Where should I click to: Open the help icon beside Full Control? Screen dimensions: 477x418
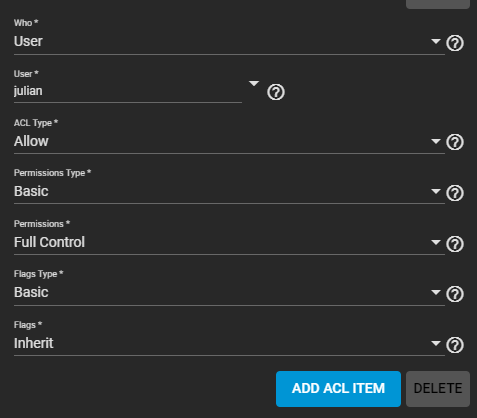[x=455, y=244]
